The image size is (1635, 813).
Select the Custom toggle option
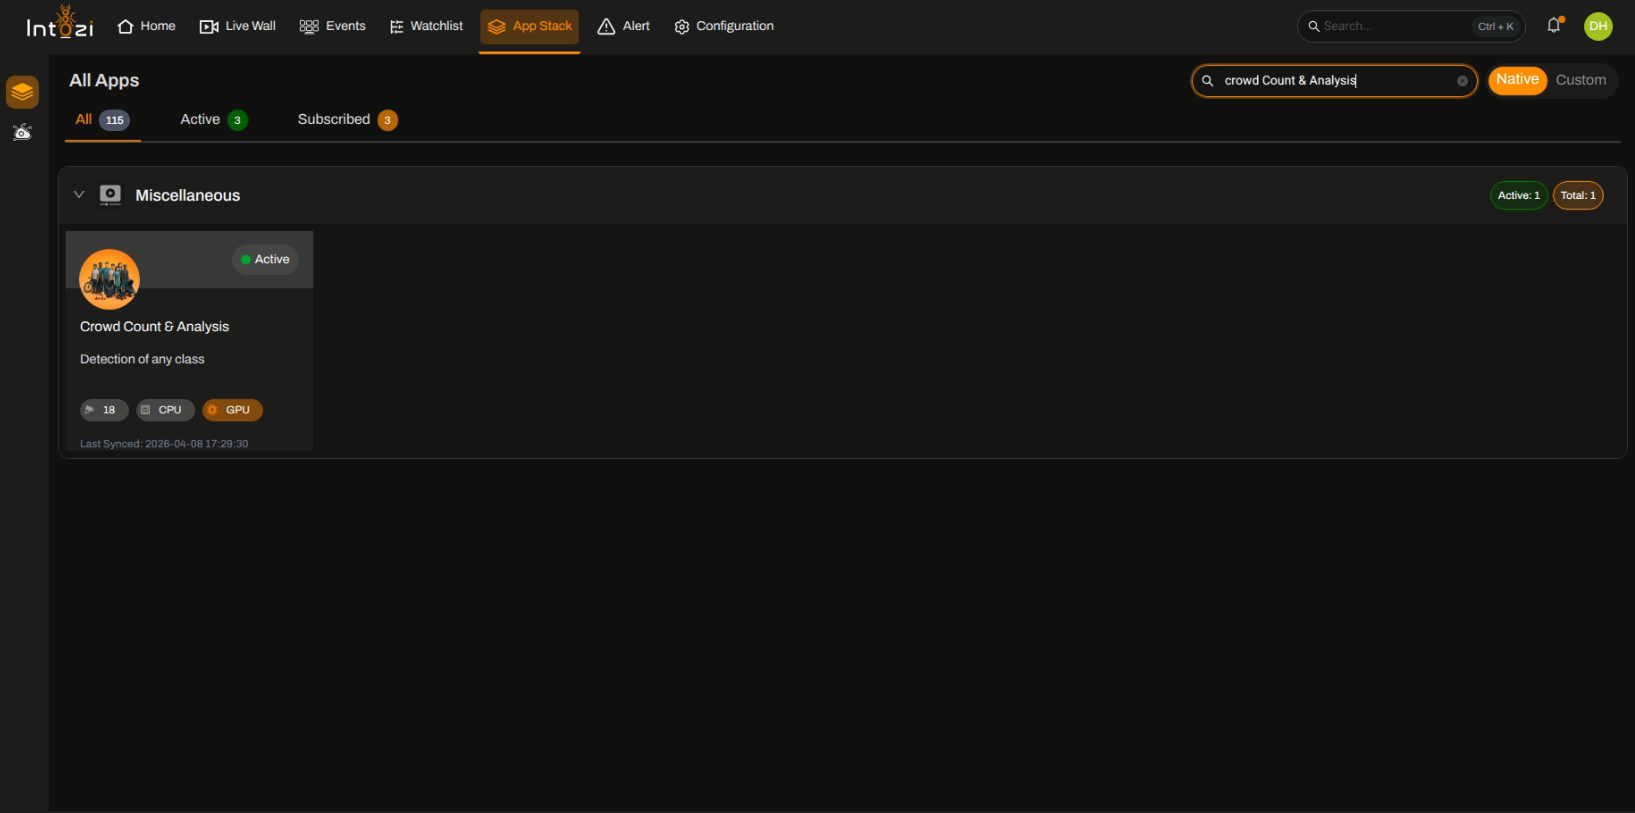(1580, 80)
